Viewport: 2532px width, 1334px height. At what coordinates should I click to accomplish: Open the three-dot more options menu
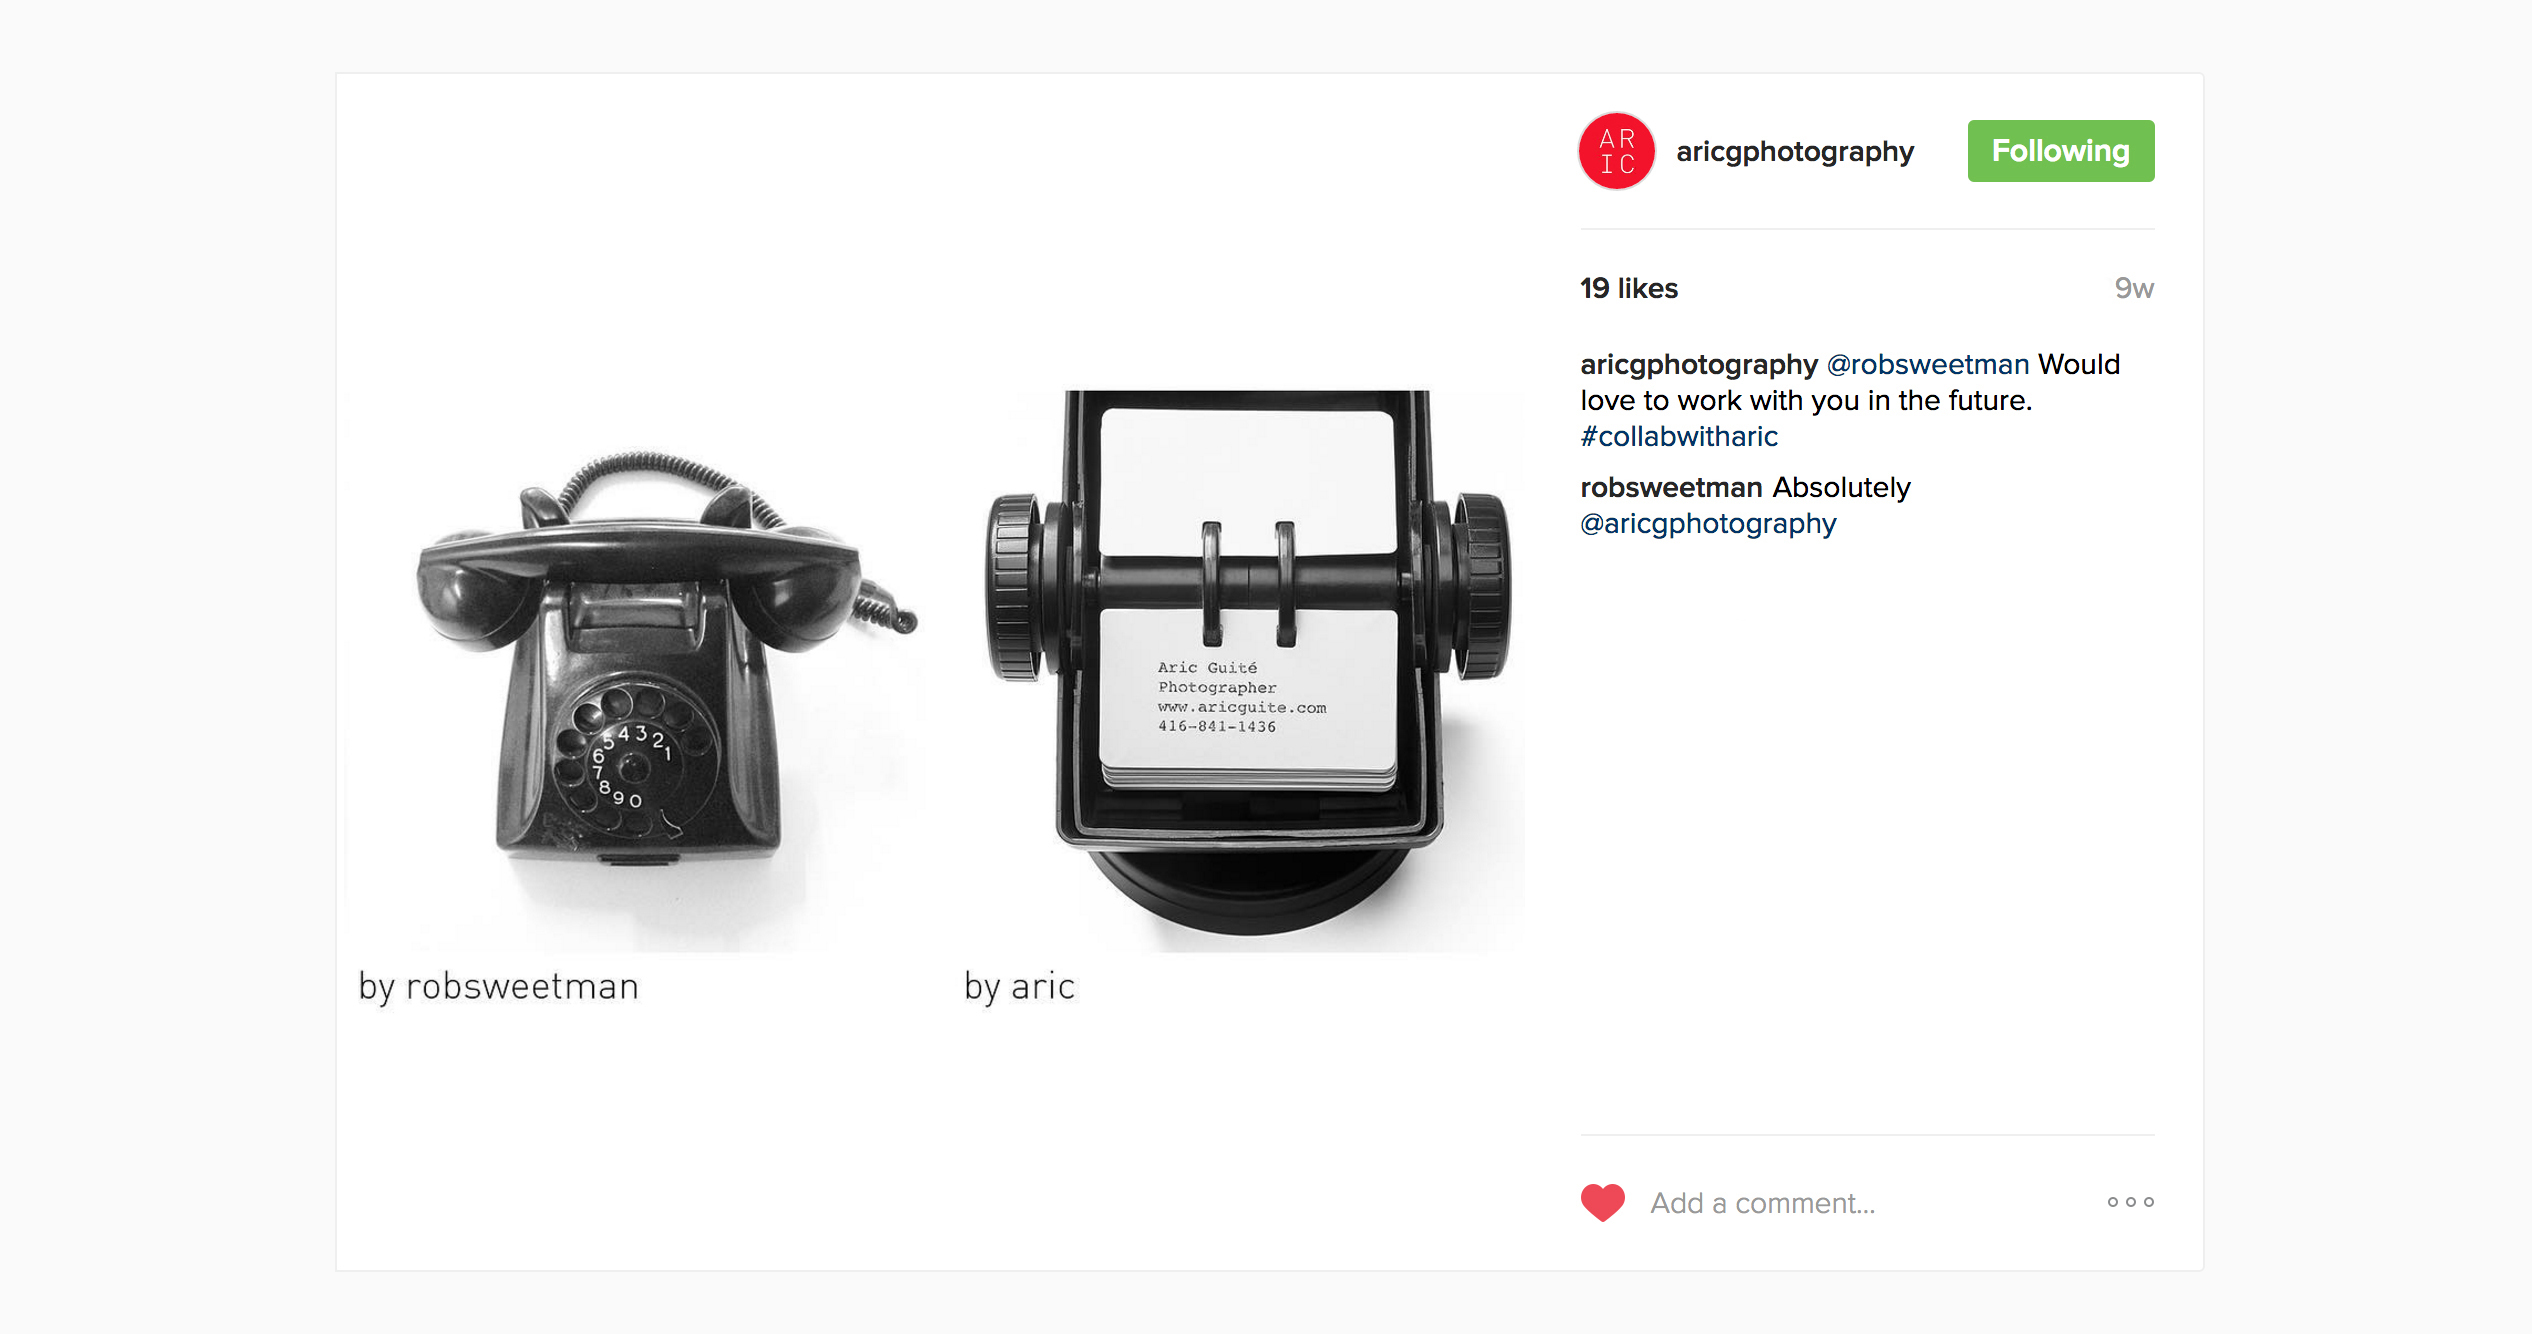(2130, 1202)
